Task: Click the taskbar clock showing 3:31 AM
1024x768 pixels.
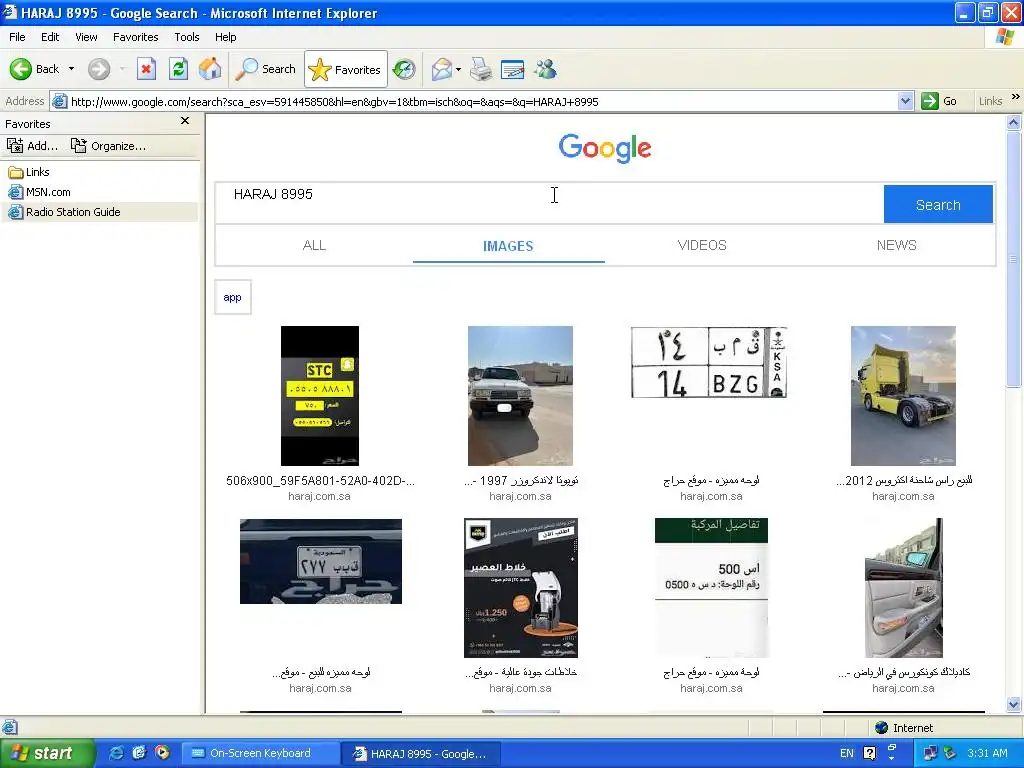Action: (x=987, y=753)
